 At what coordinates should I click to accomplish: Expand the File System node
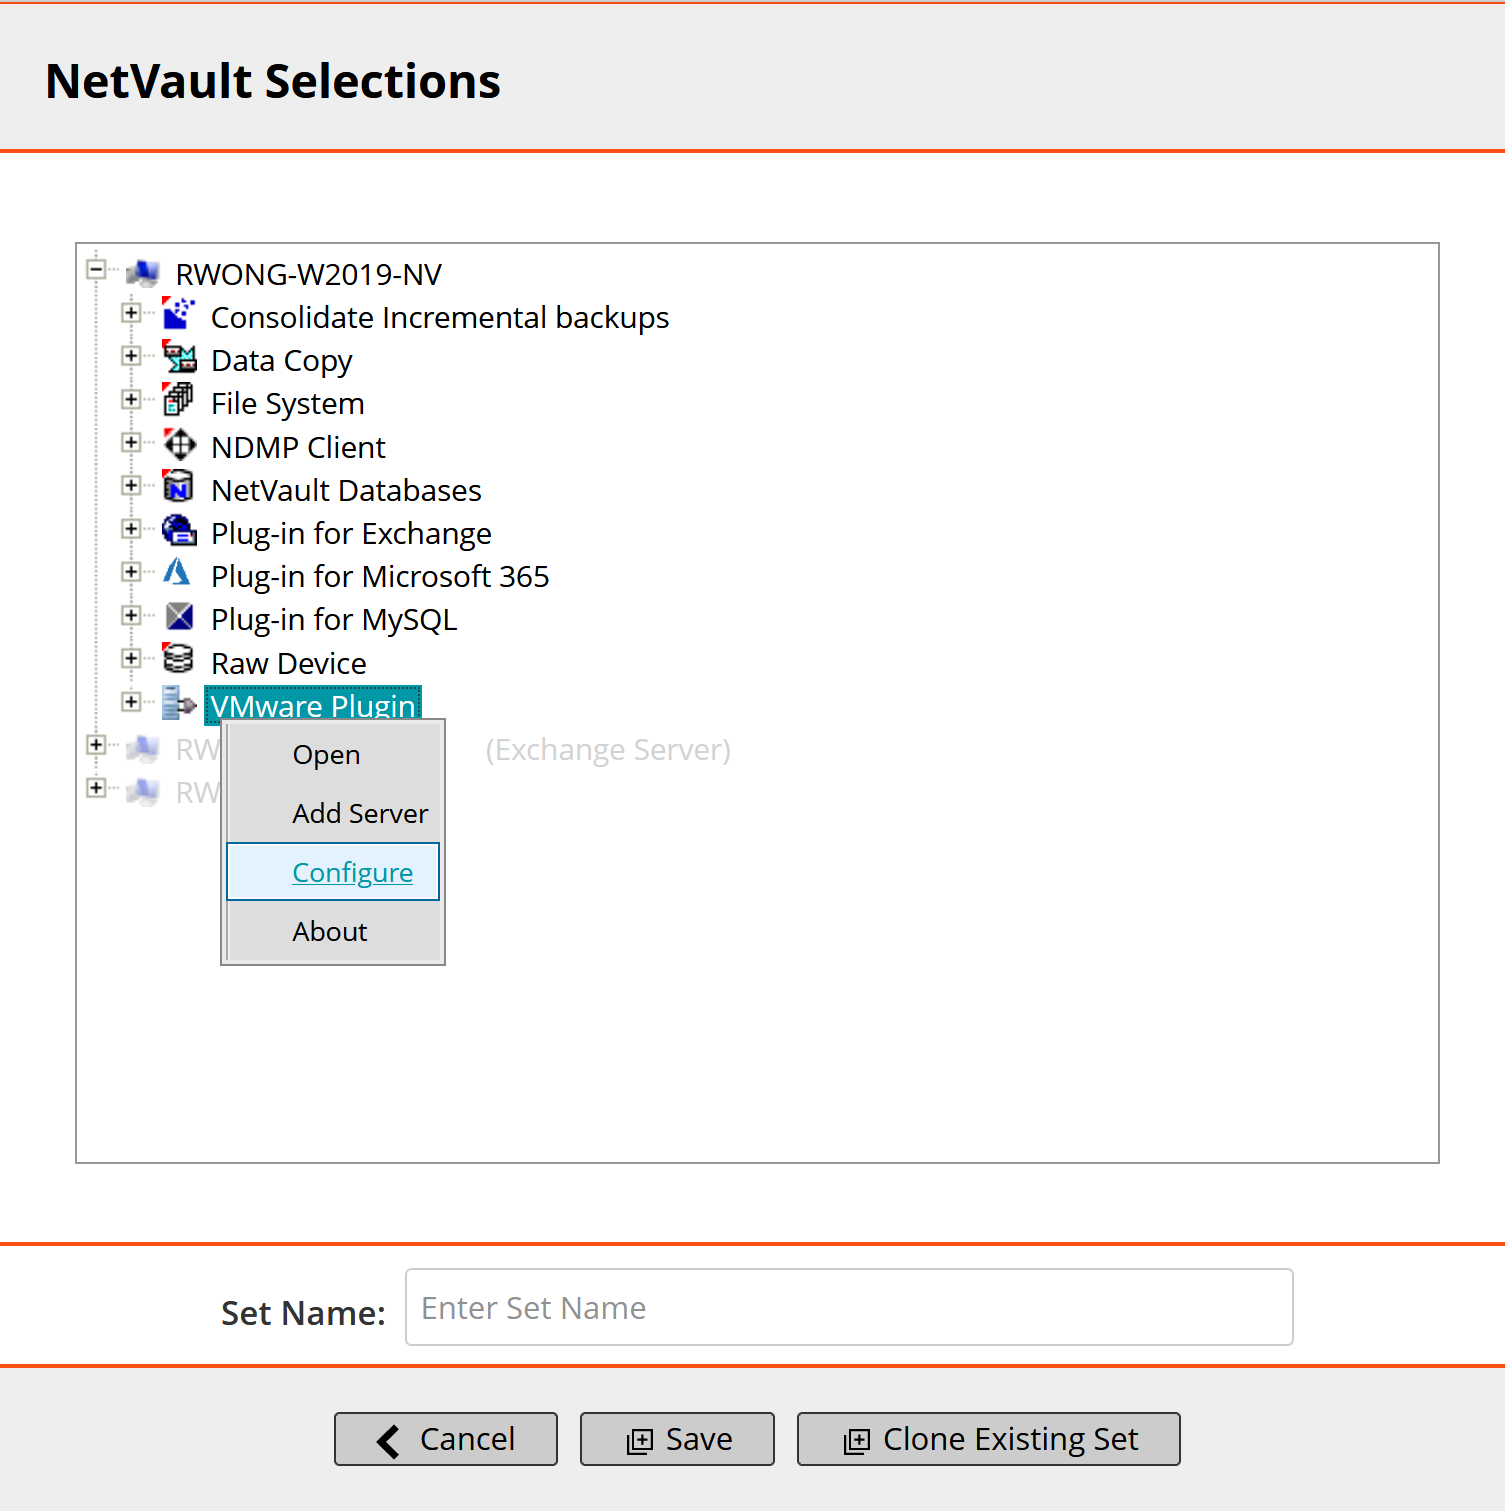point(131,399)
